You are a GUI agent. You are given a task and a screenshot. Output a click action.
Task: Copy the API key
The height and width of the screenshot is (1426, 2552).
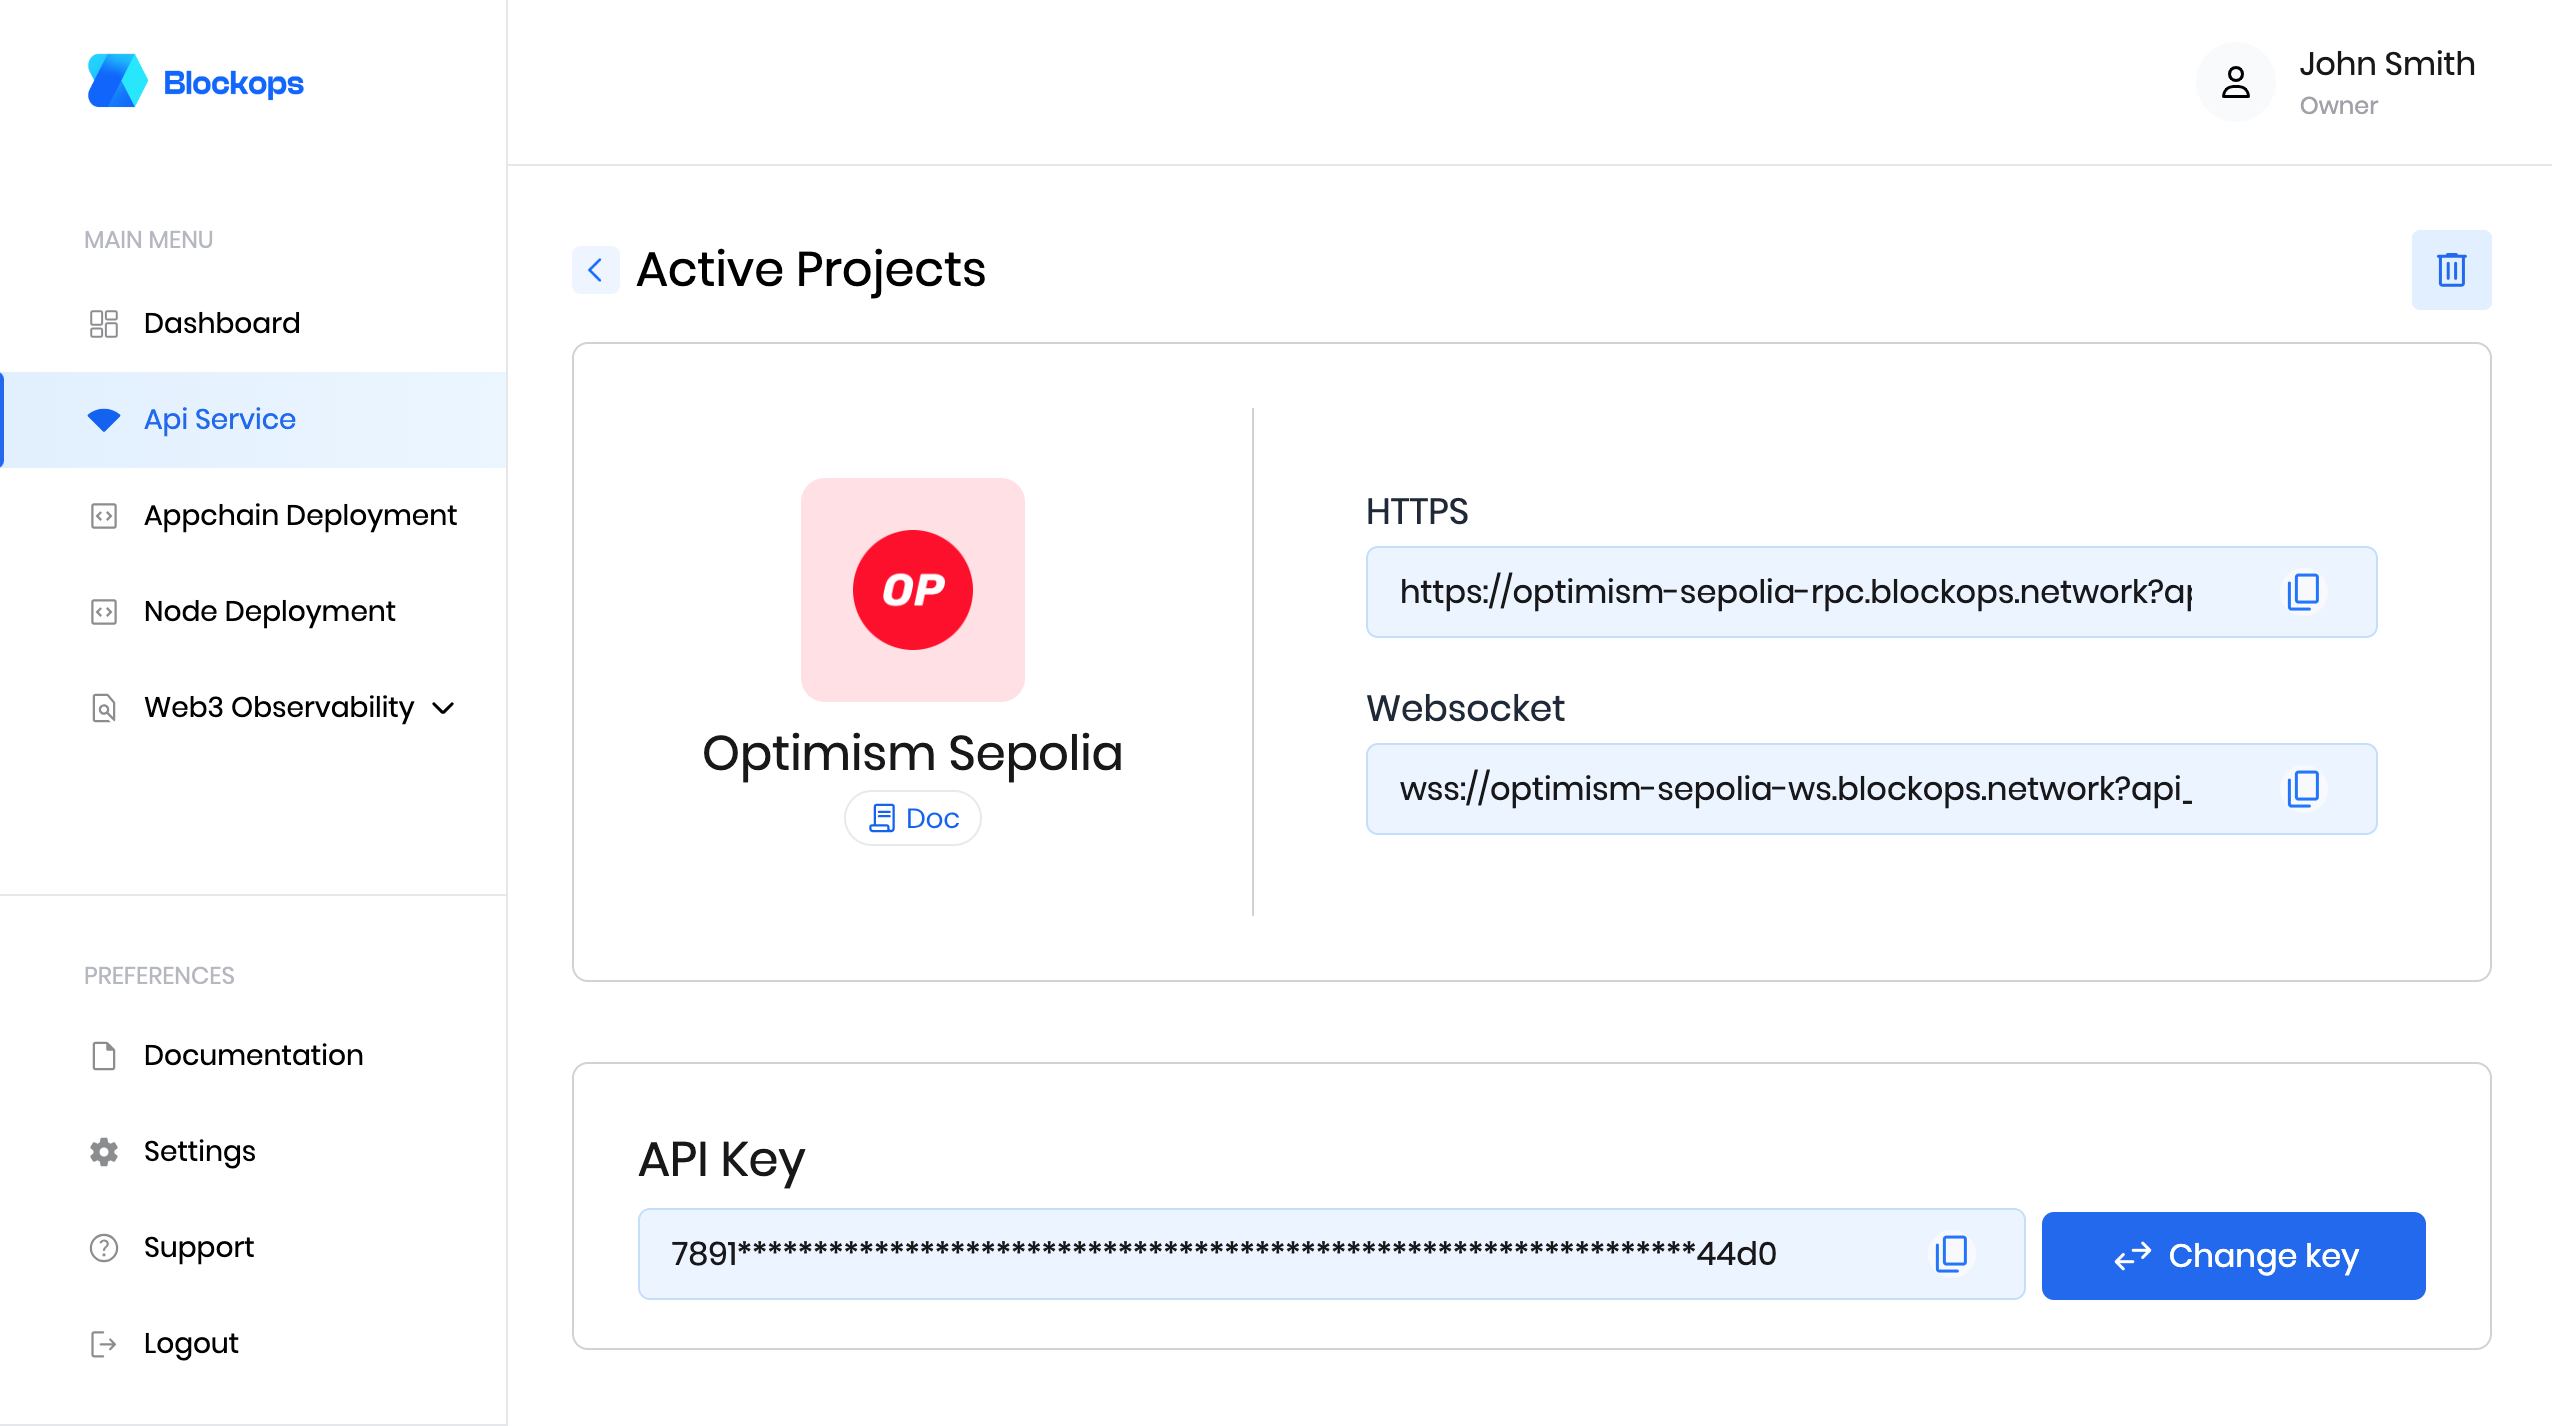click(1951, 1253)
